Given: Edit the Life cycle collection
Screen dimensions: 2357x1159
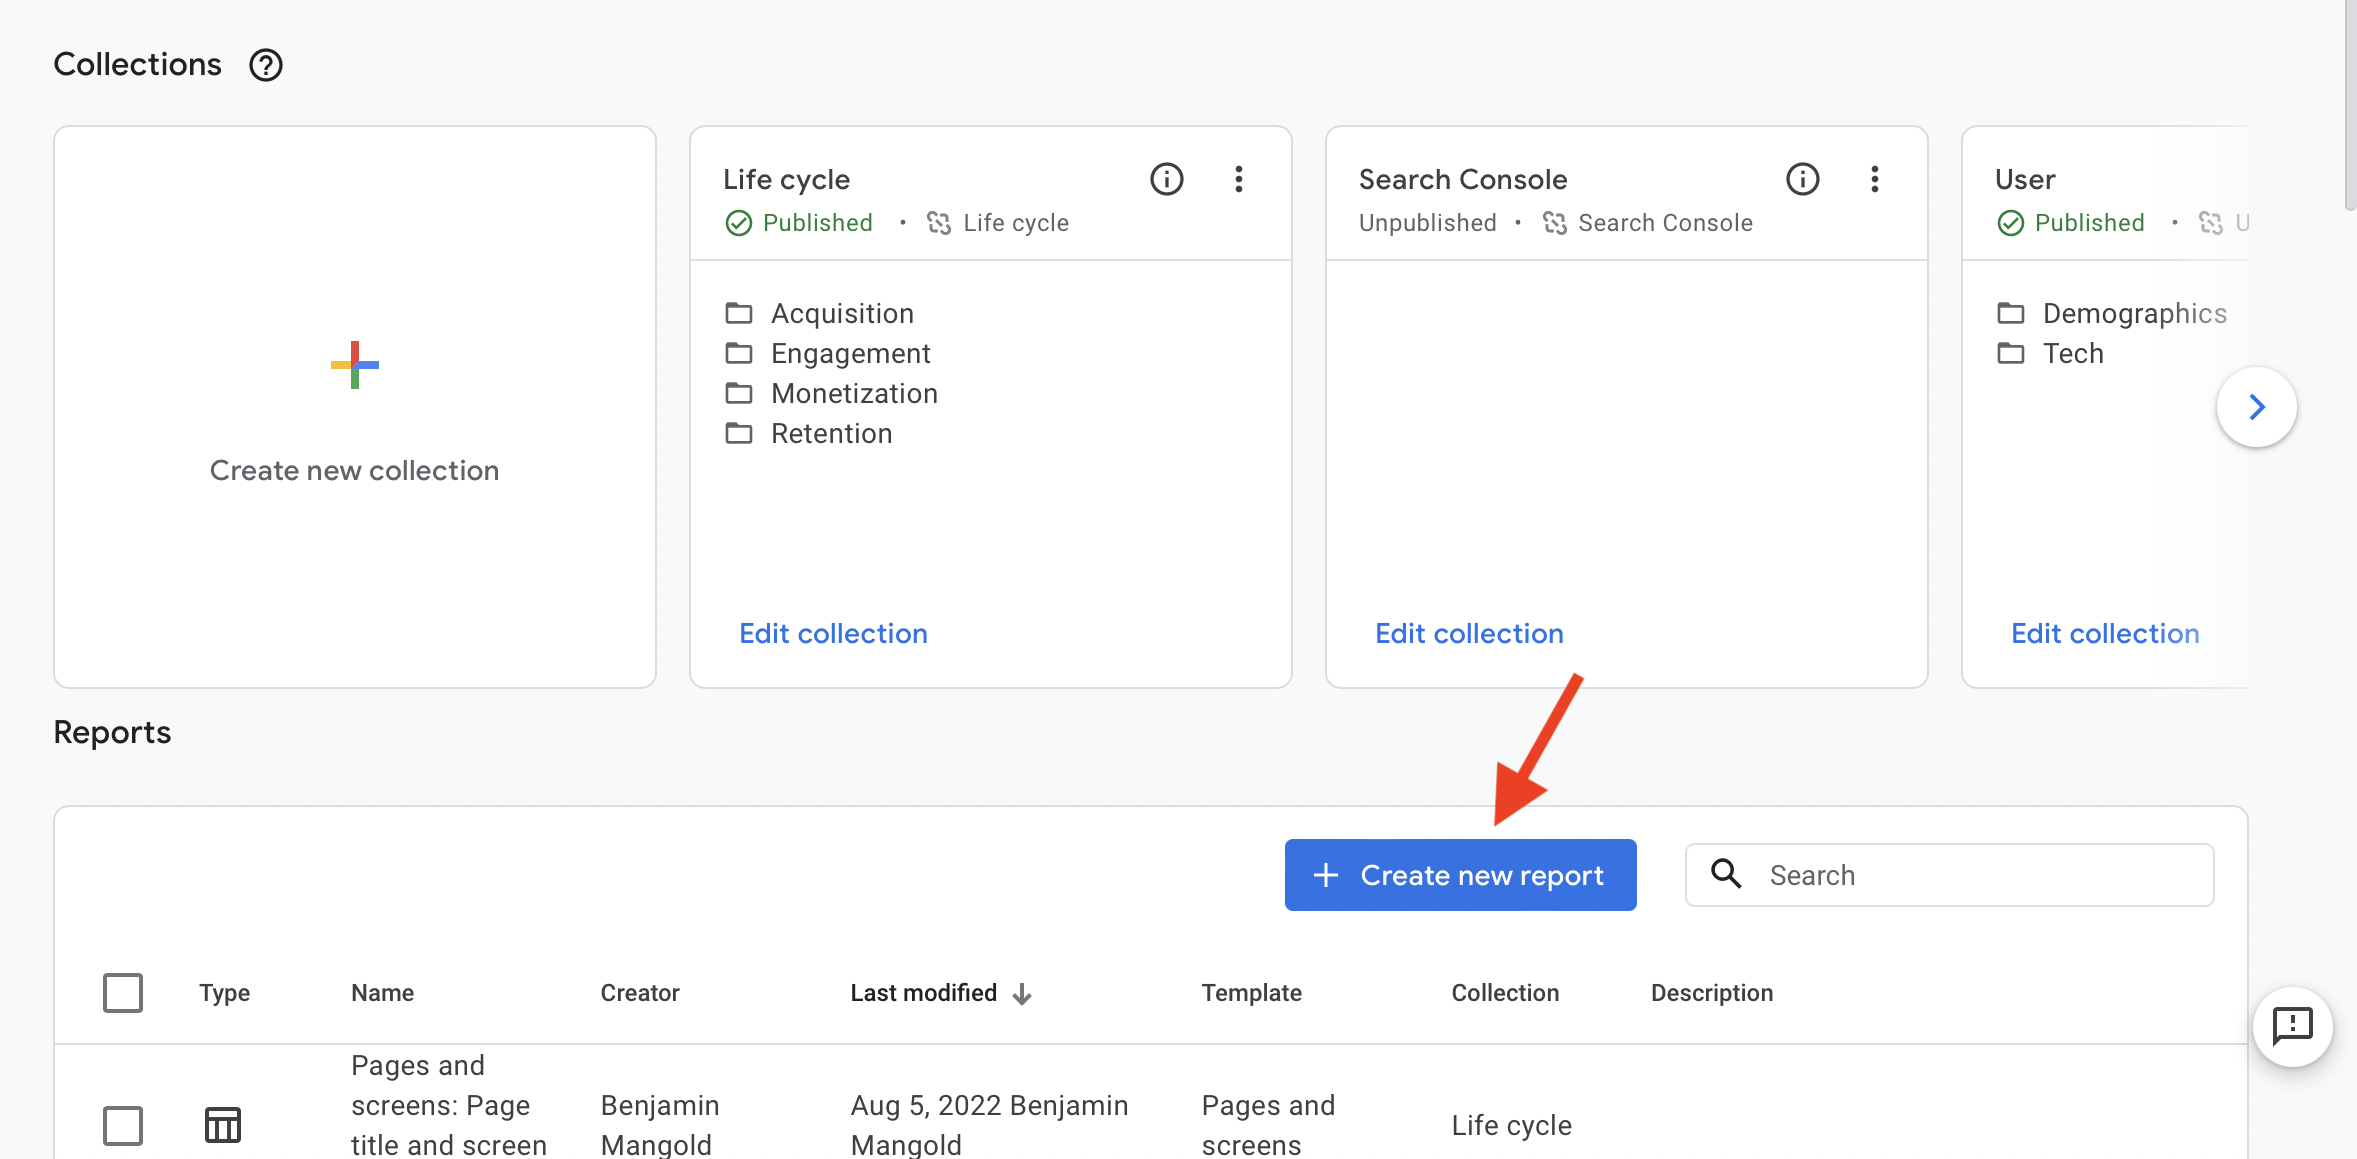Looking at the screenshot, I should pos(832,633).
